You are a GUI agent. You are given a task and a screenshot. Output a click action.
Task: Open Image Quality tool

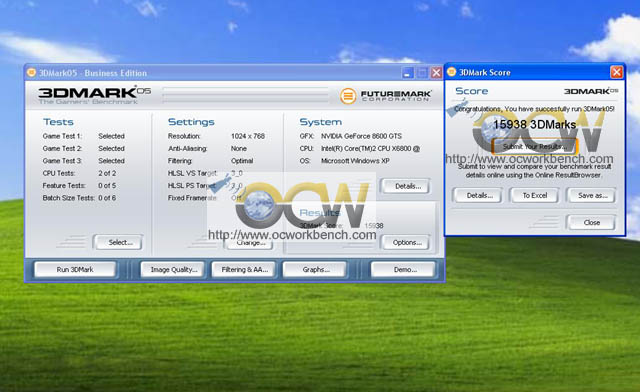(x=173, y=270)
